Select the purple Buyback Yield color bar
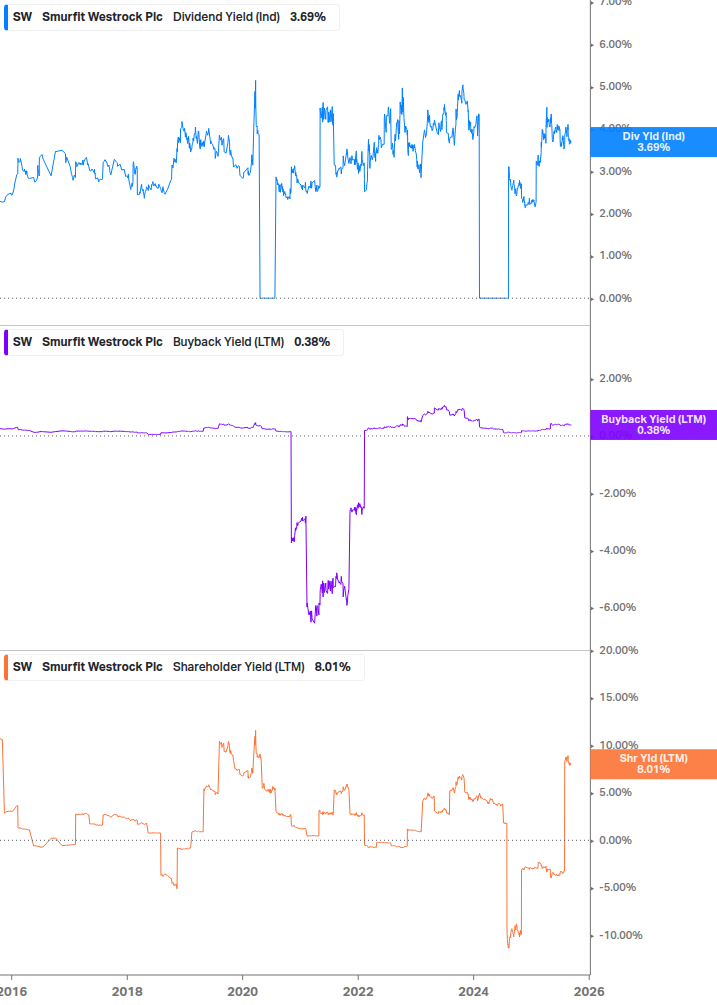 (6, 342)
